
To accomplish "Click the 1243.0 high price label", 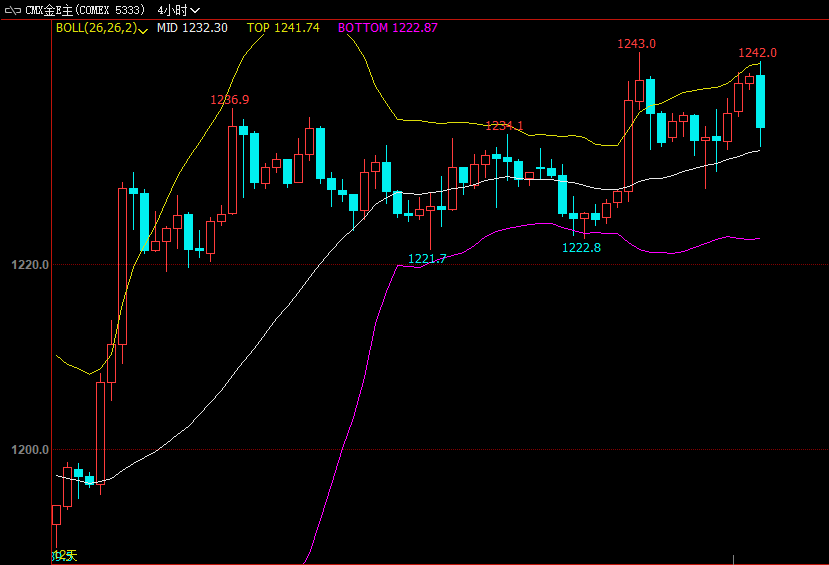I will pyautogui.click(x=637, y=44).
